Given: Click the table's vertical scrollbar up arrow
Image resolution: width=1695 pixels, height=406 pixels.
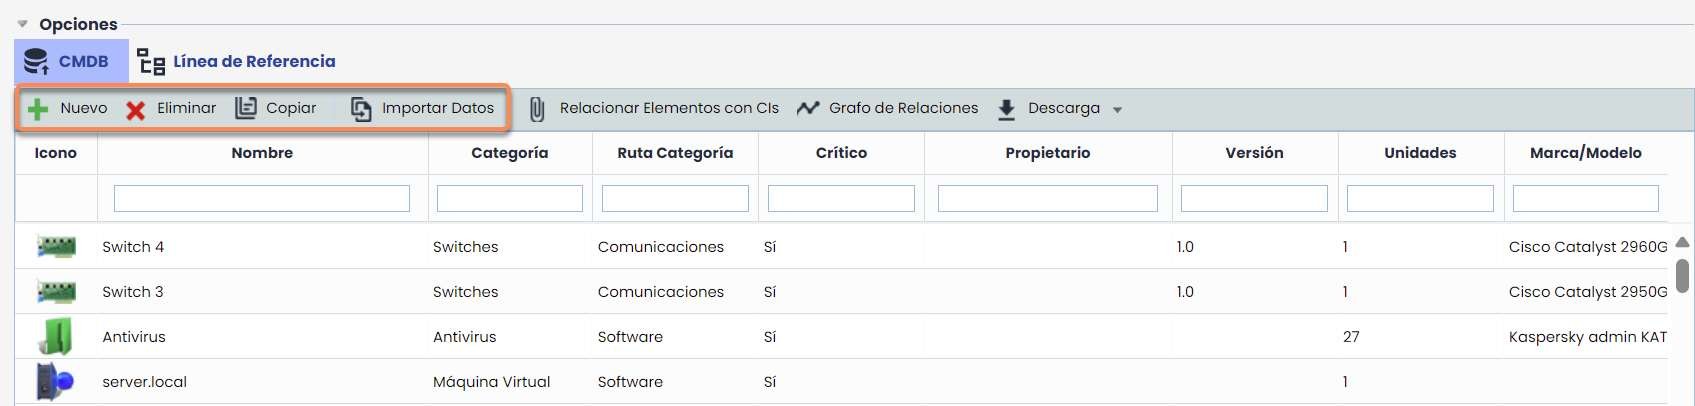Looking at the screenshot, I should click(x=1682, y=242).
